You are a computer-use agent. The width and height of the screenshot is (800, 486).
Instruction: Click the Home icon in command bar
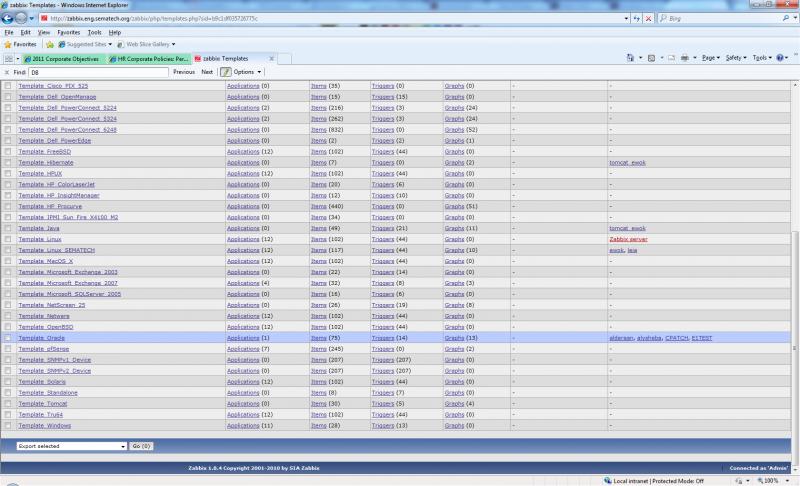[631, 58]
